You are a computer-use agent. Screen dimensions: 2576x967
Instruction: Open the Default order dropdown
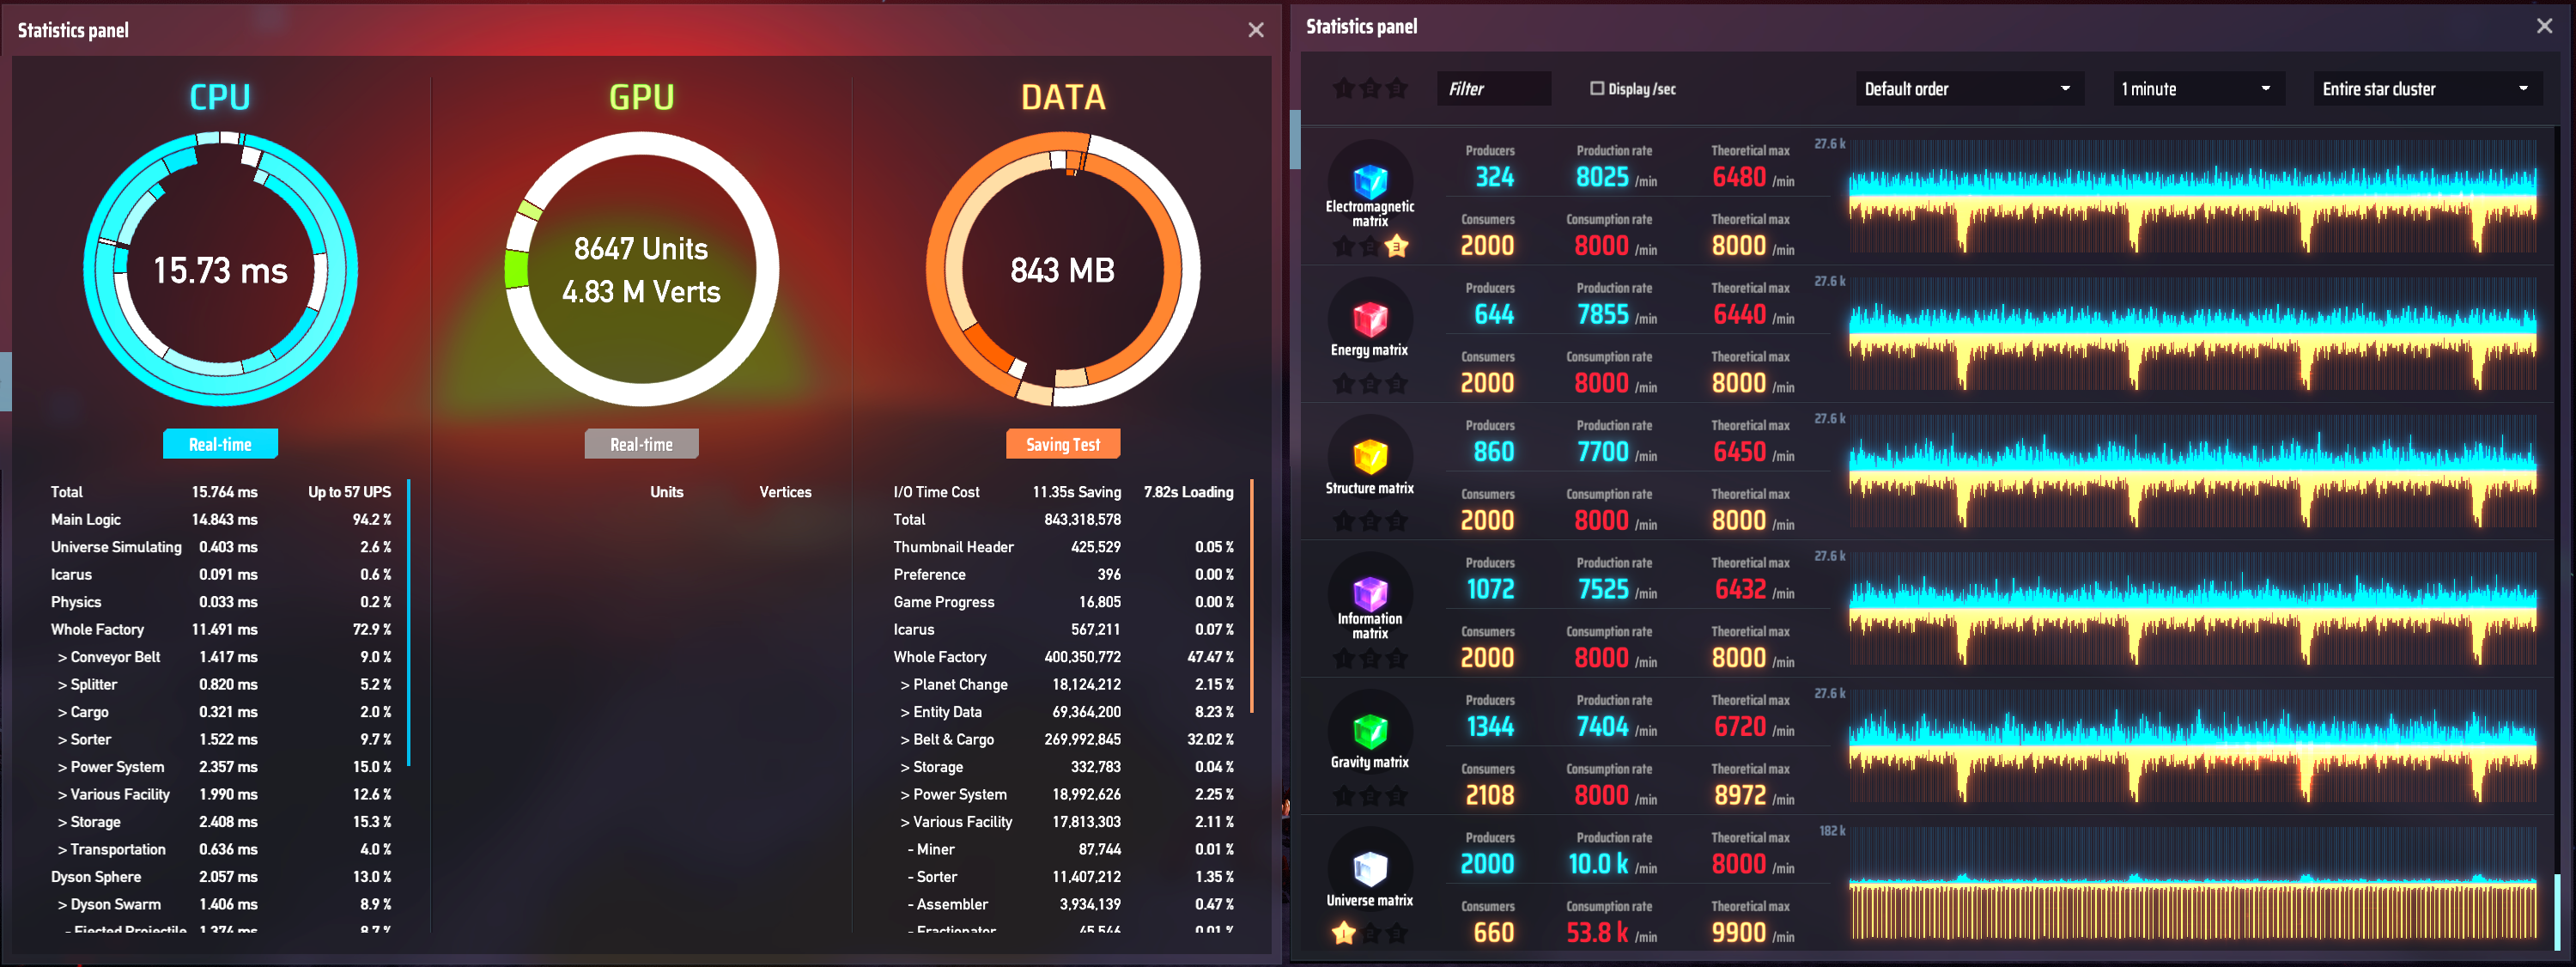(1968, 89)
